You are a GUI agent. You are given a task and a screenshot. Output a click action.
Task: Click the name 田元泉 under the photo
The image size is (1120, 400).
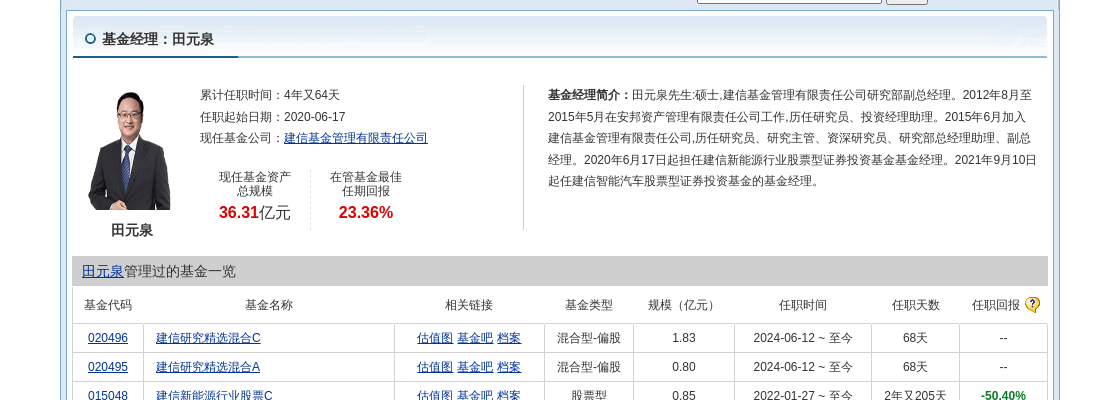pyautogui.click(x=132, y=230)
